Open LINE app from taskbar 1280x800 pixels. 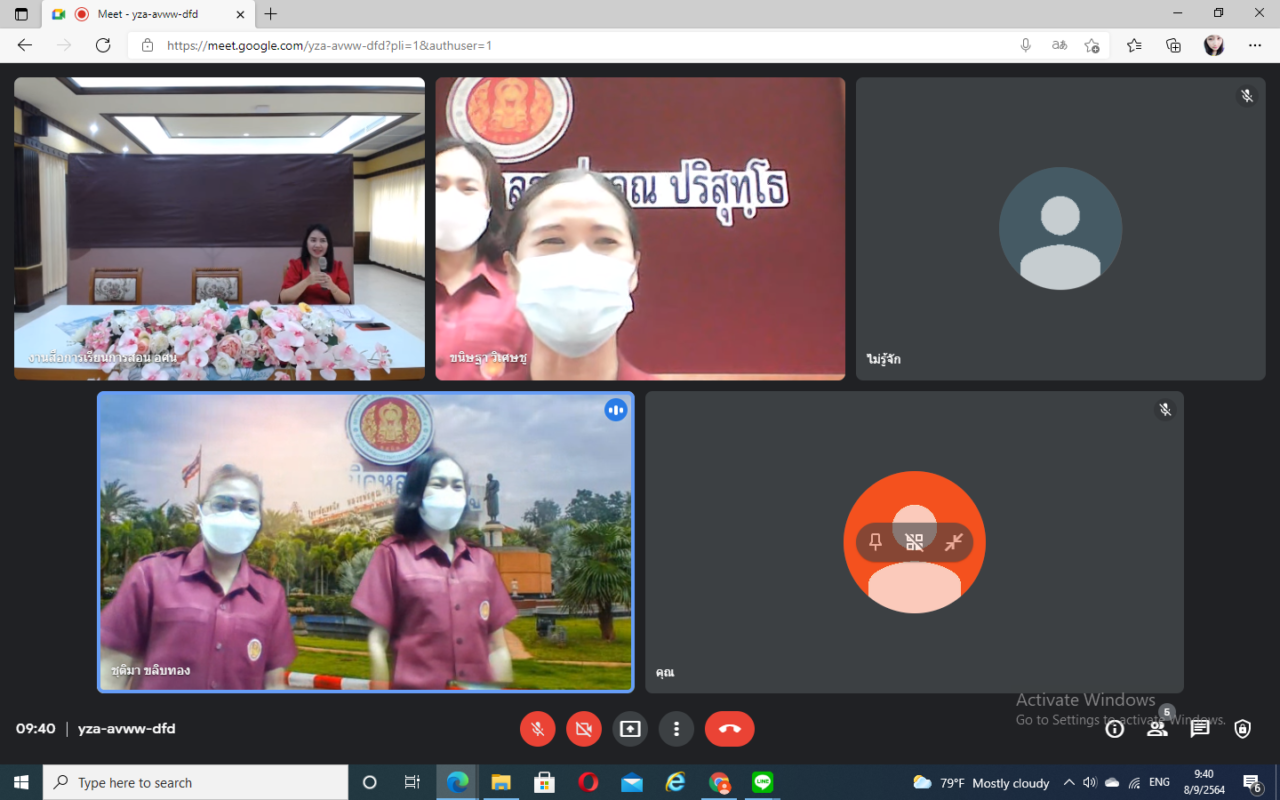click(763, 782)
